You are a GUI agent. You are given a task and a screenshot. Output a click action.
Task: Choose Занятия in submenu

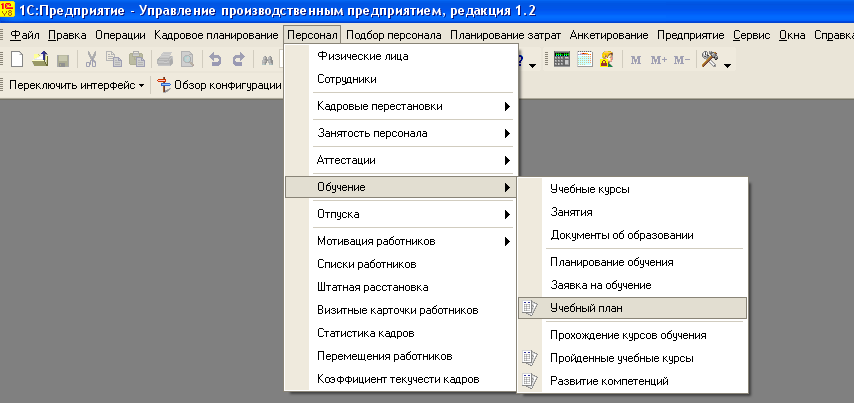coord(632,212)
